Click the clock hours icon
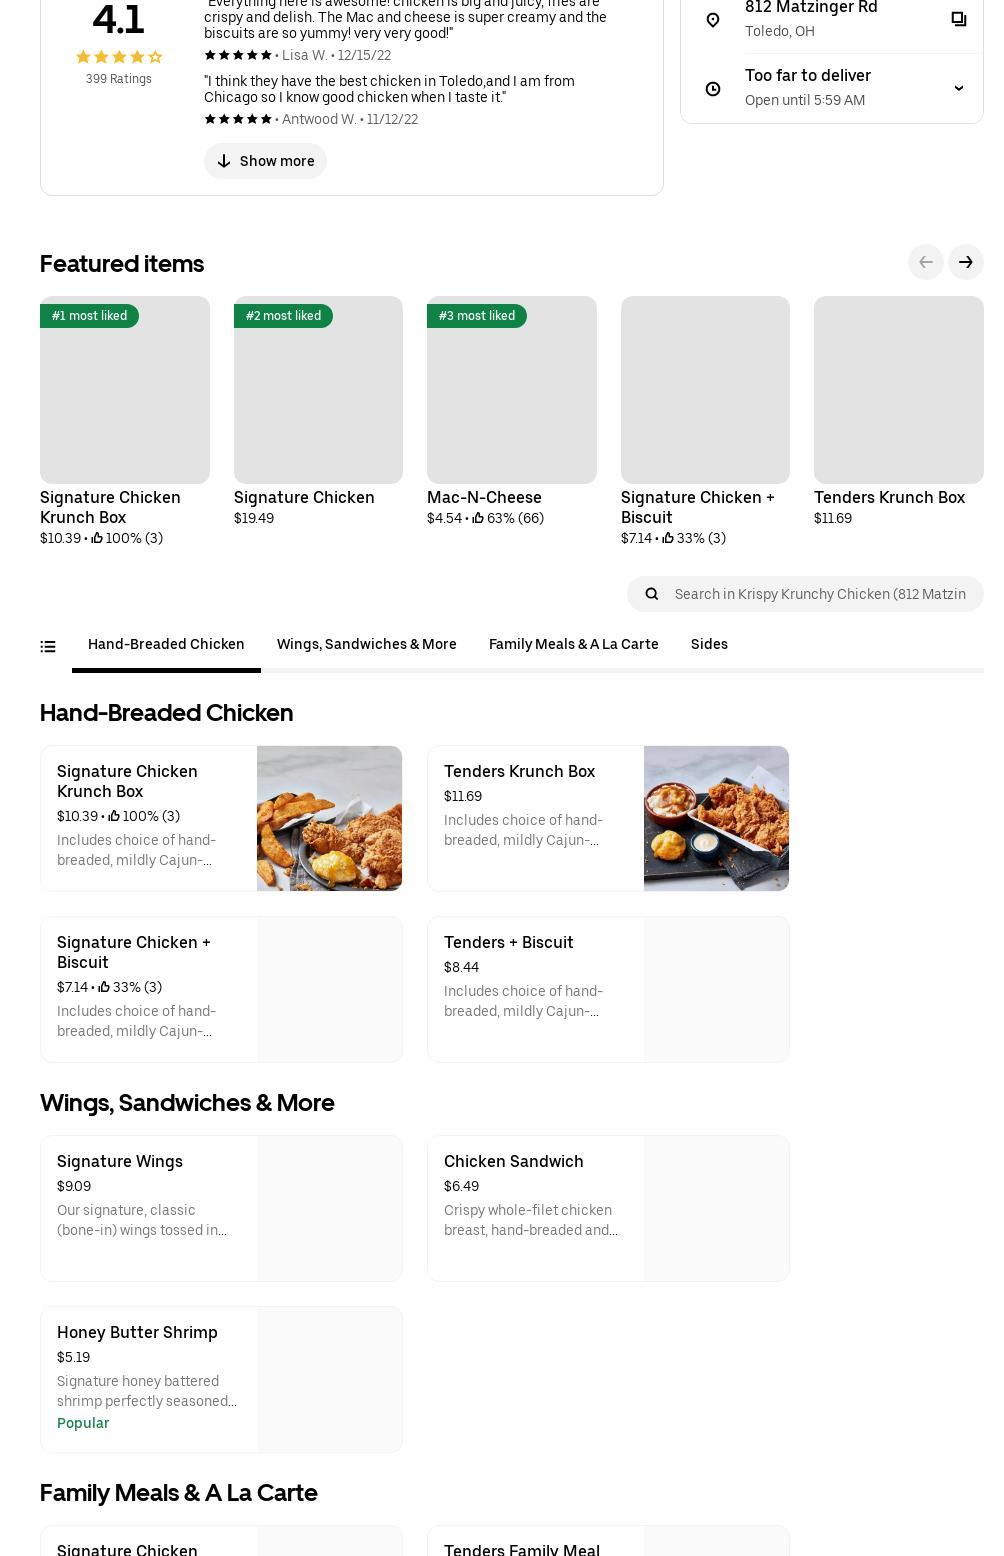Screen dimensions: 1004x1556 [713, 89]
